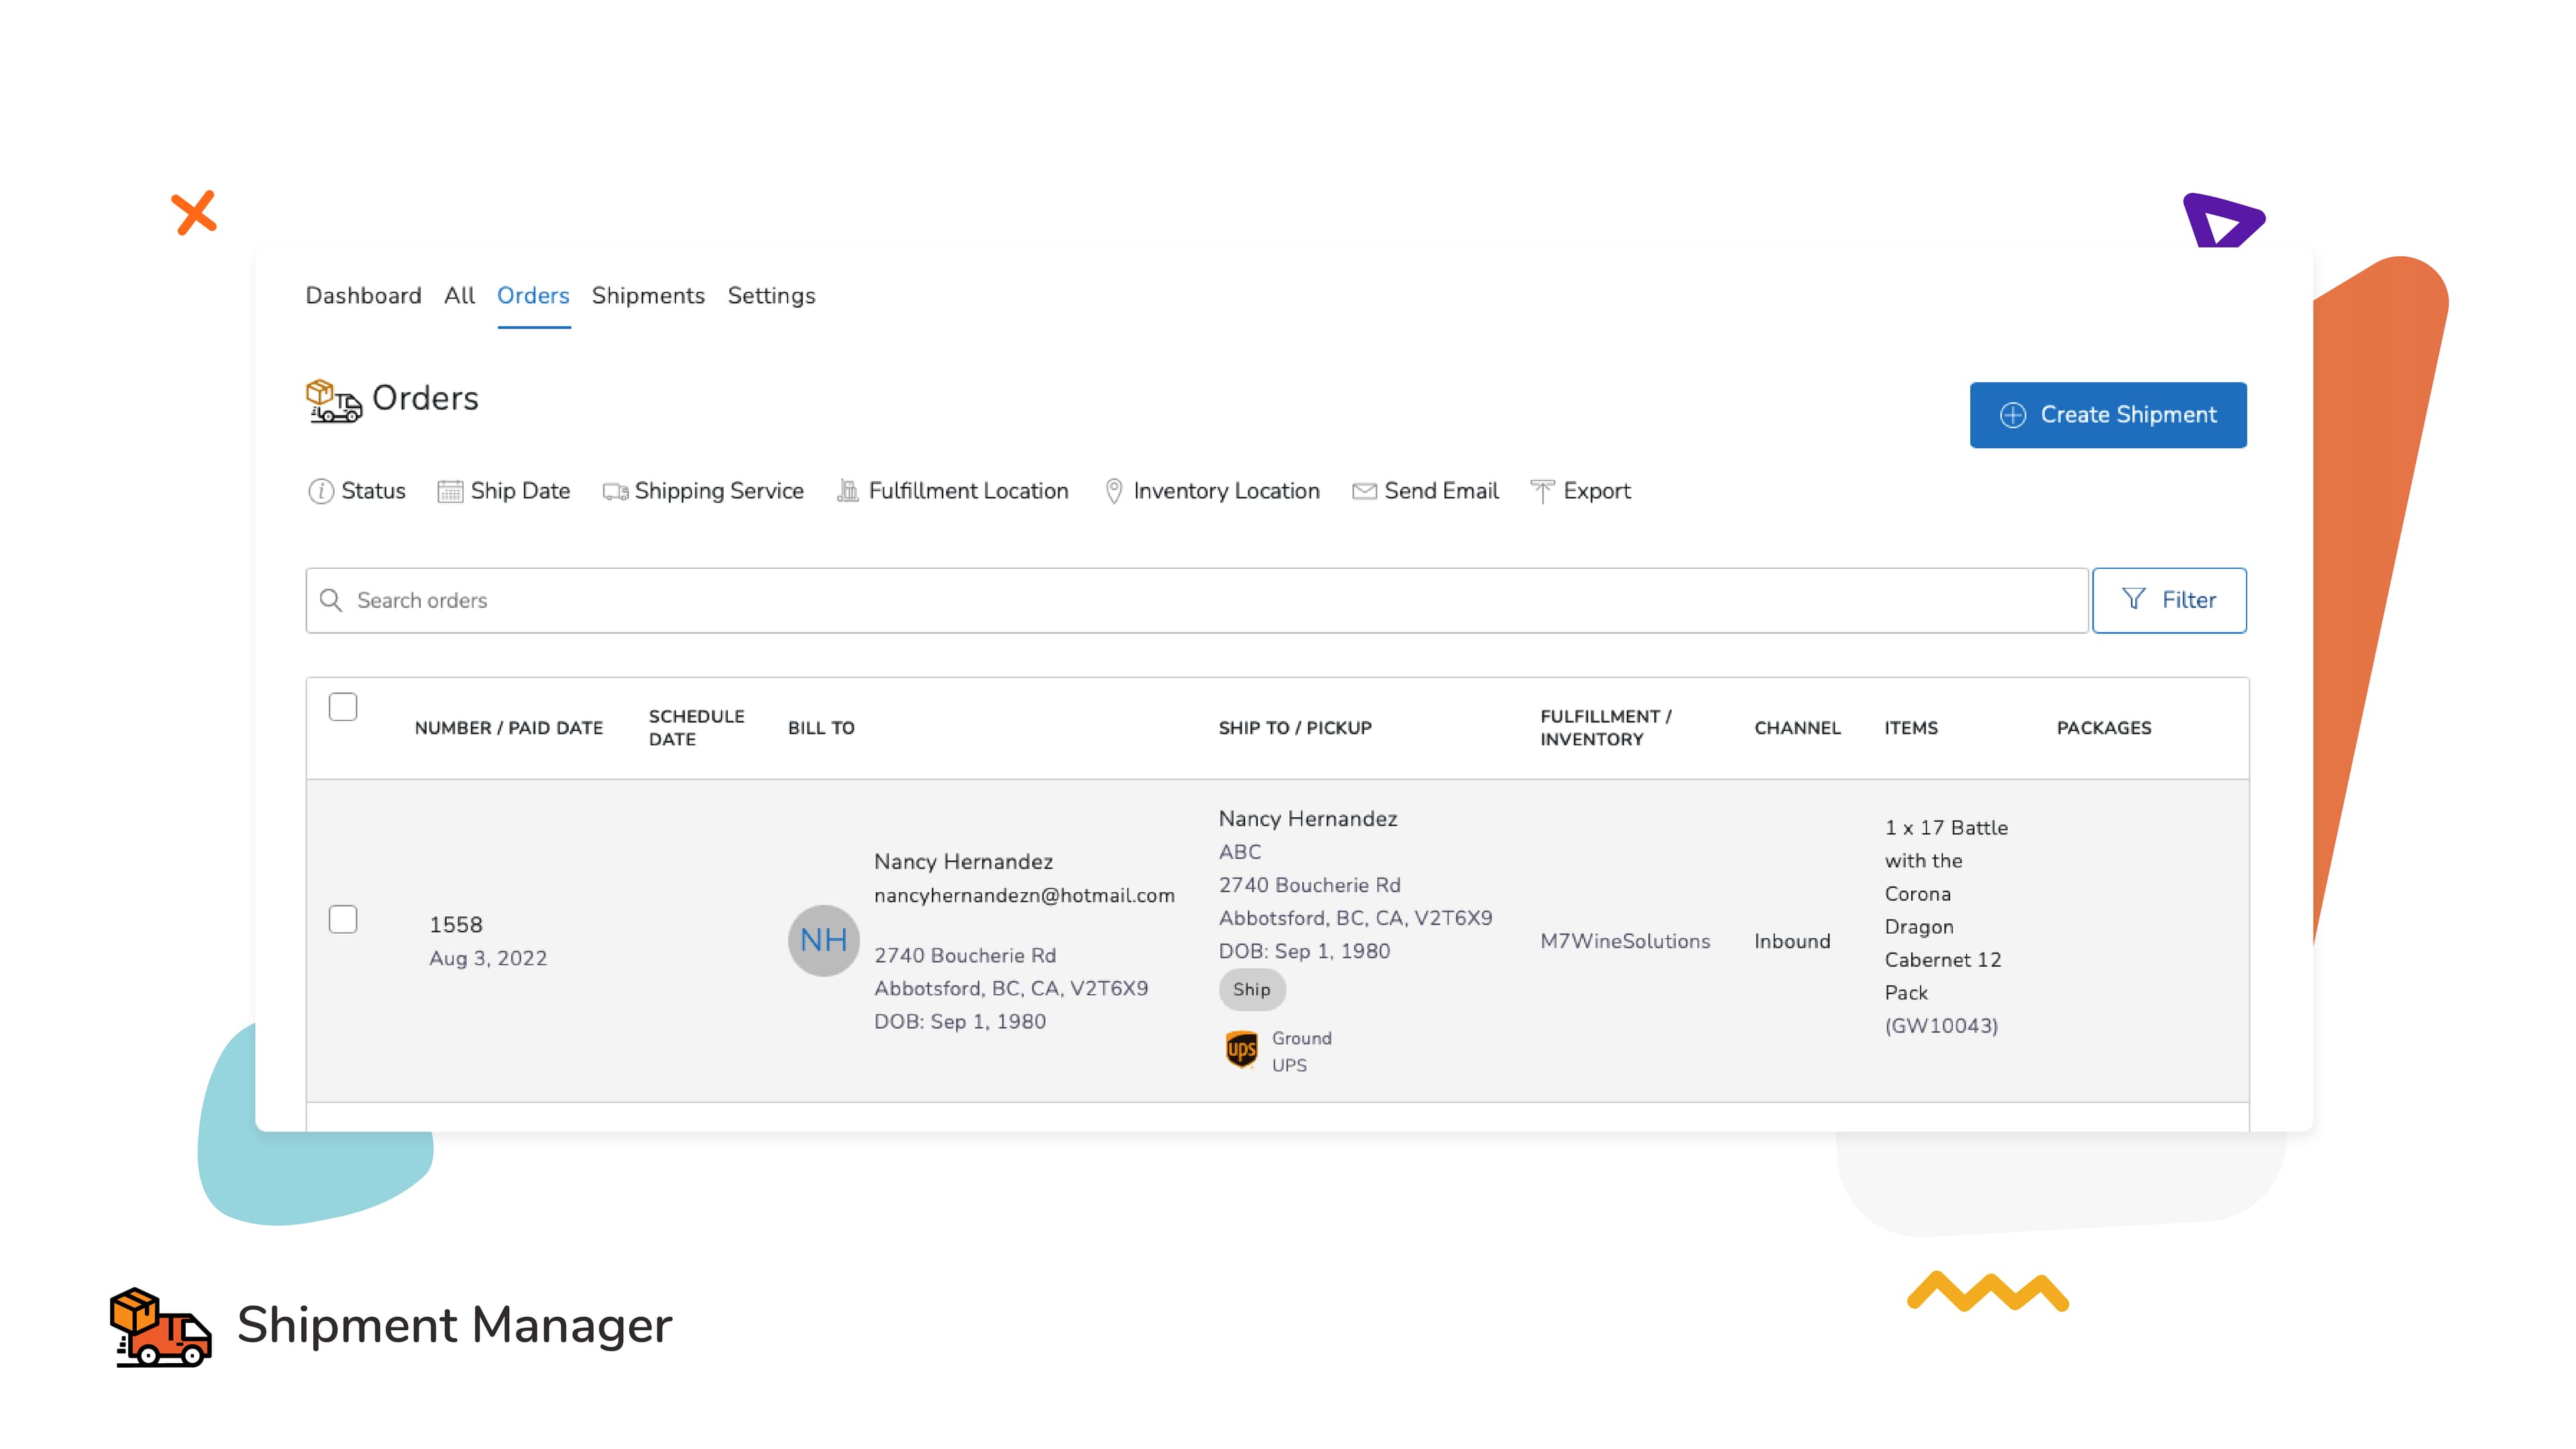Click the Schedule Date column header

click(696, 728)
